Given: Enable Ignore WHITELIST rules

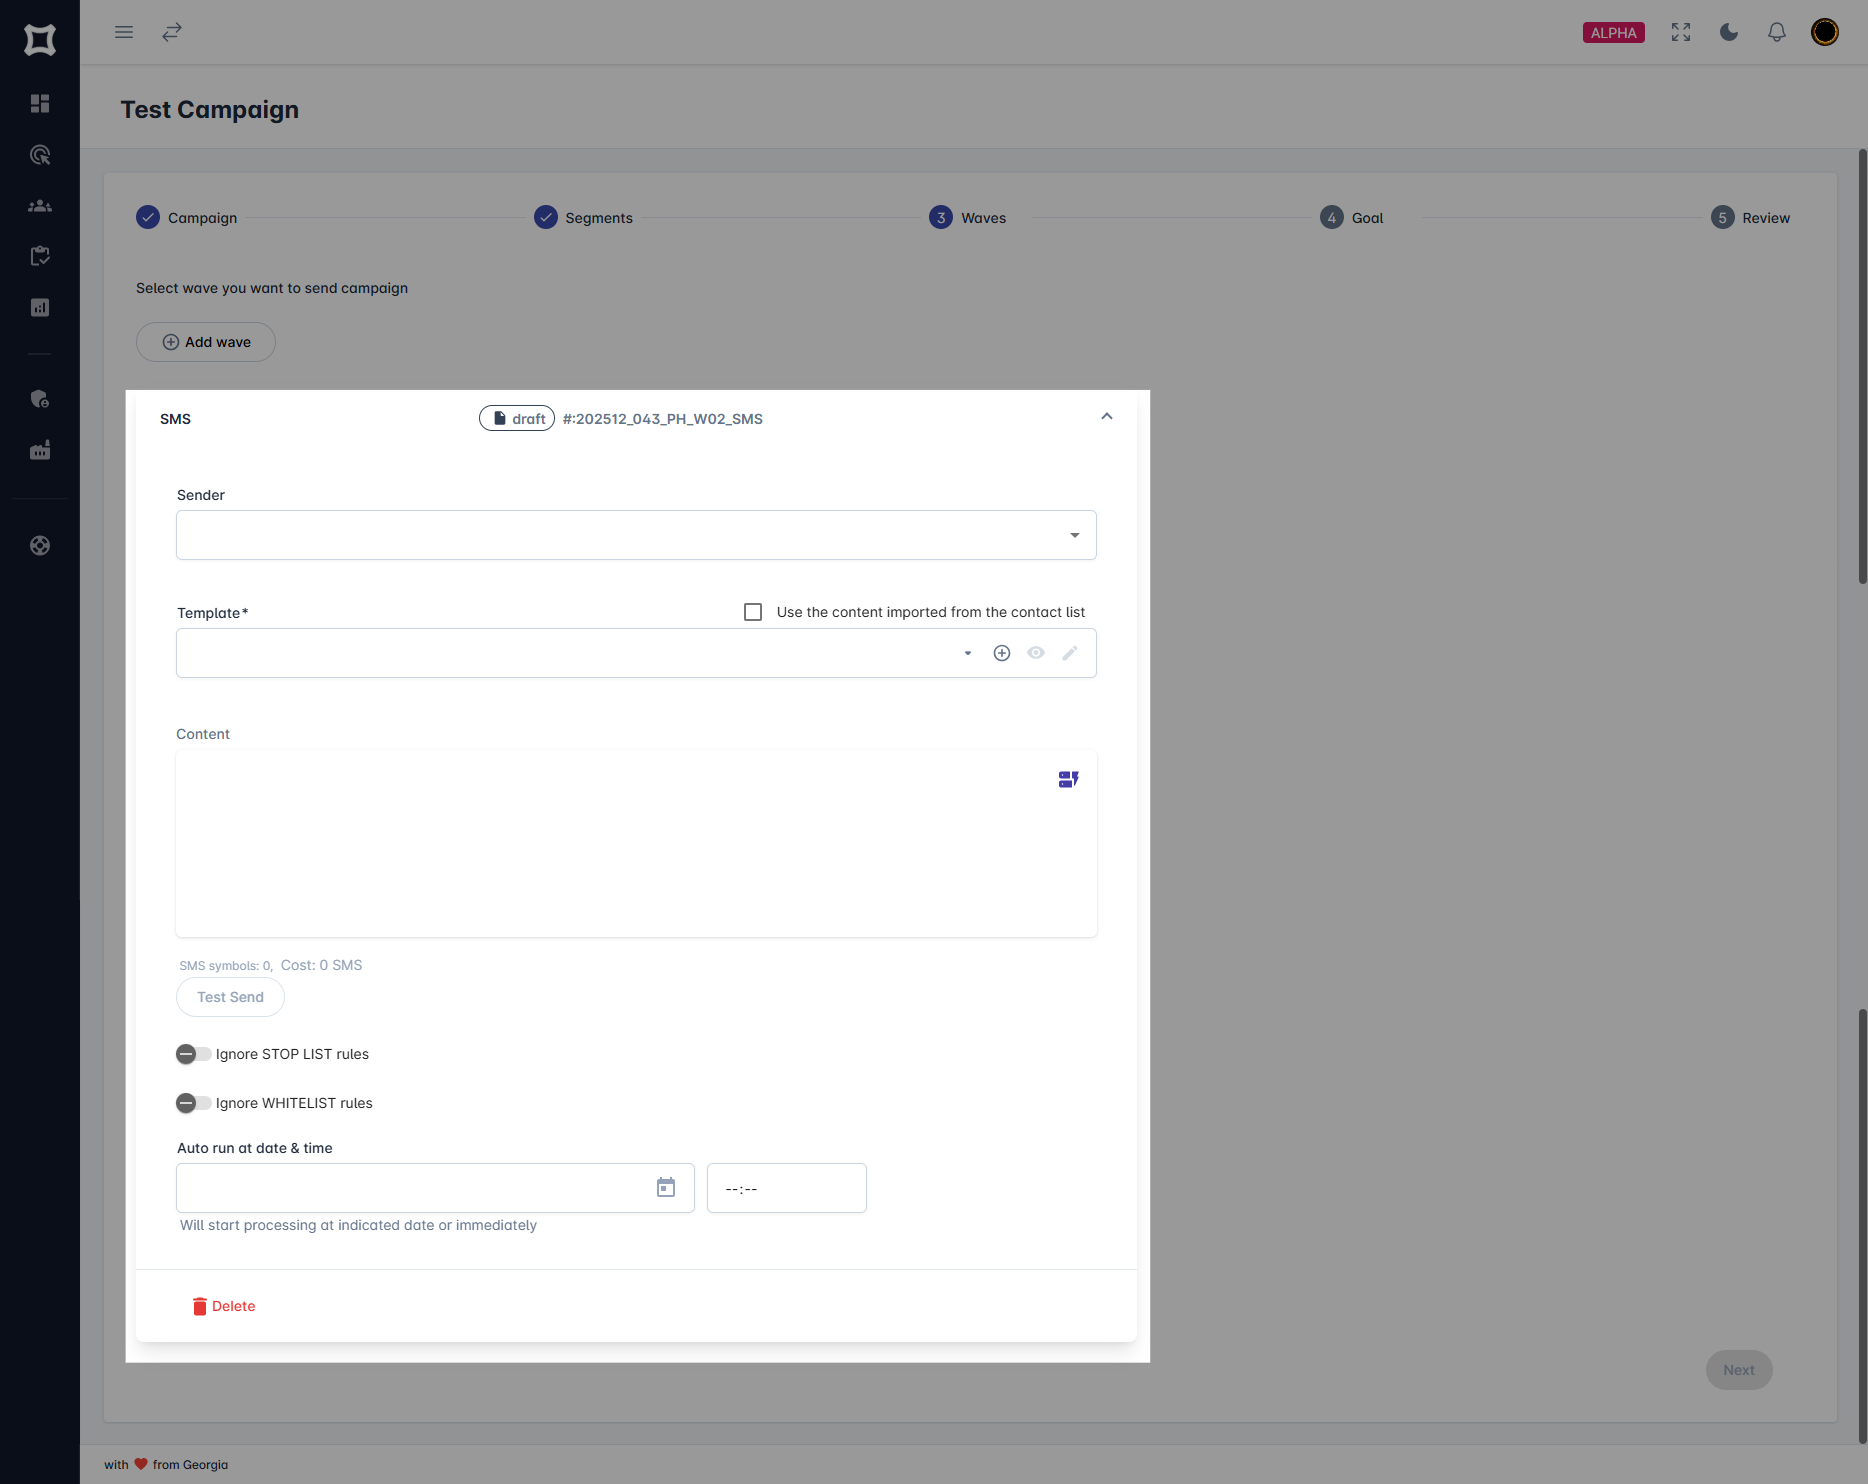Looking at the screenshot, I should (193, 1102).
